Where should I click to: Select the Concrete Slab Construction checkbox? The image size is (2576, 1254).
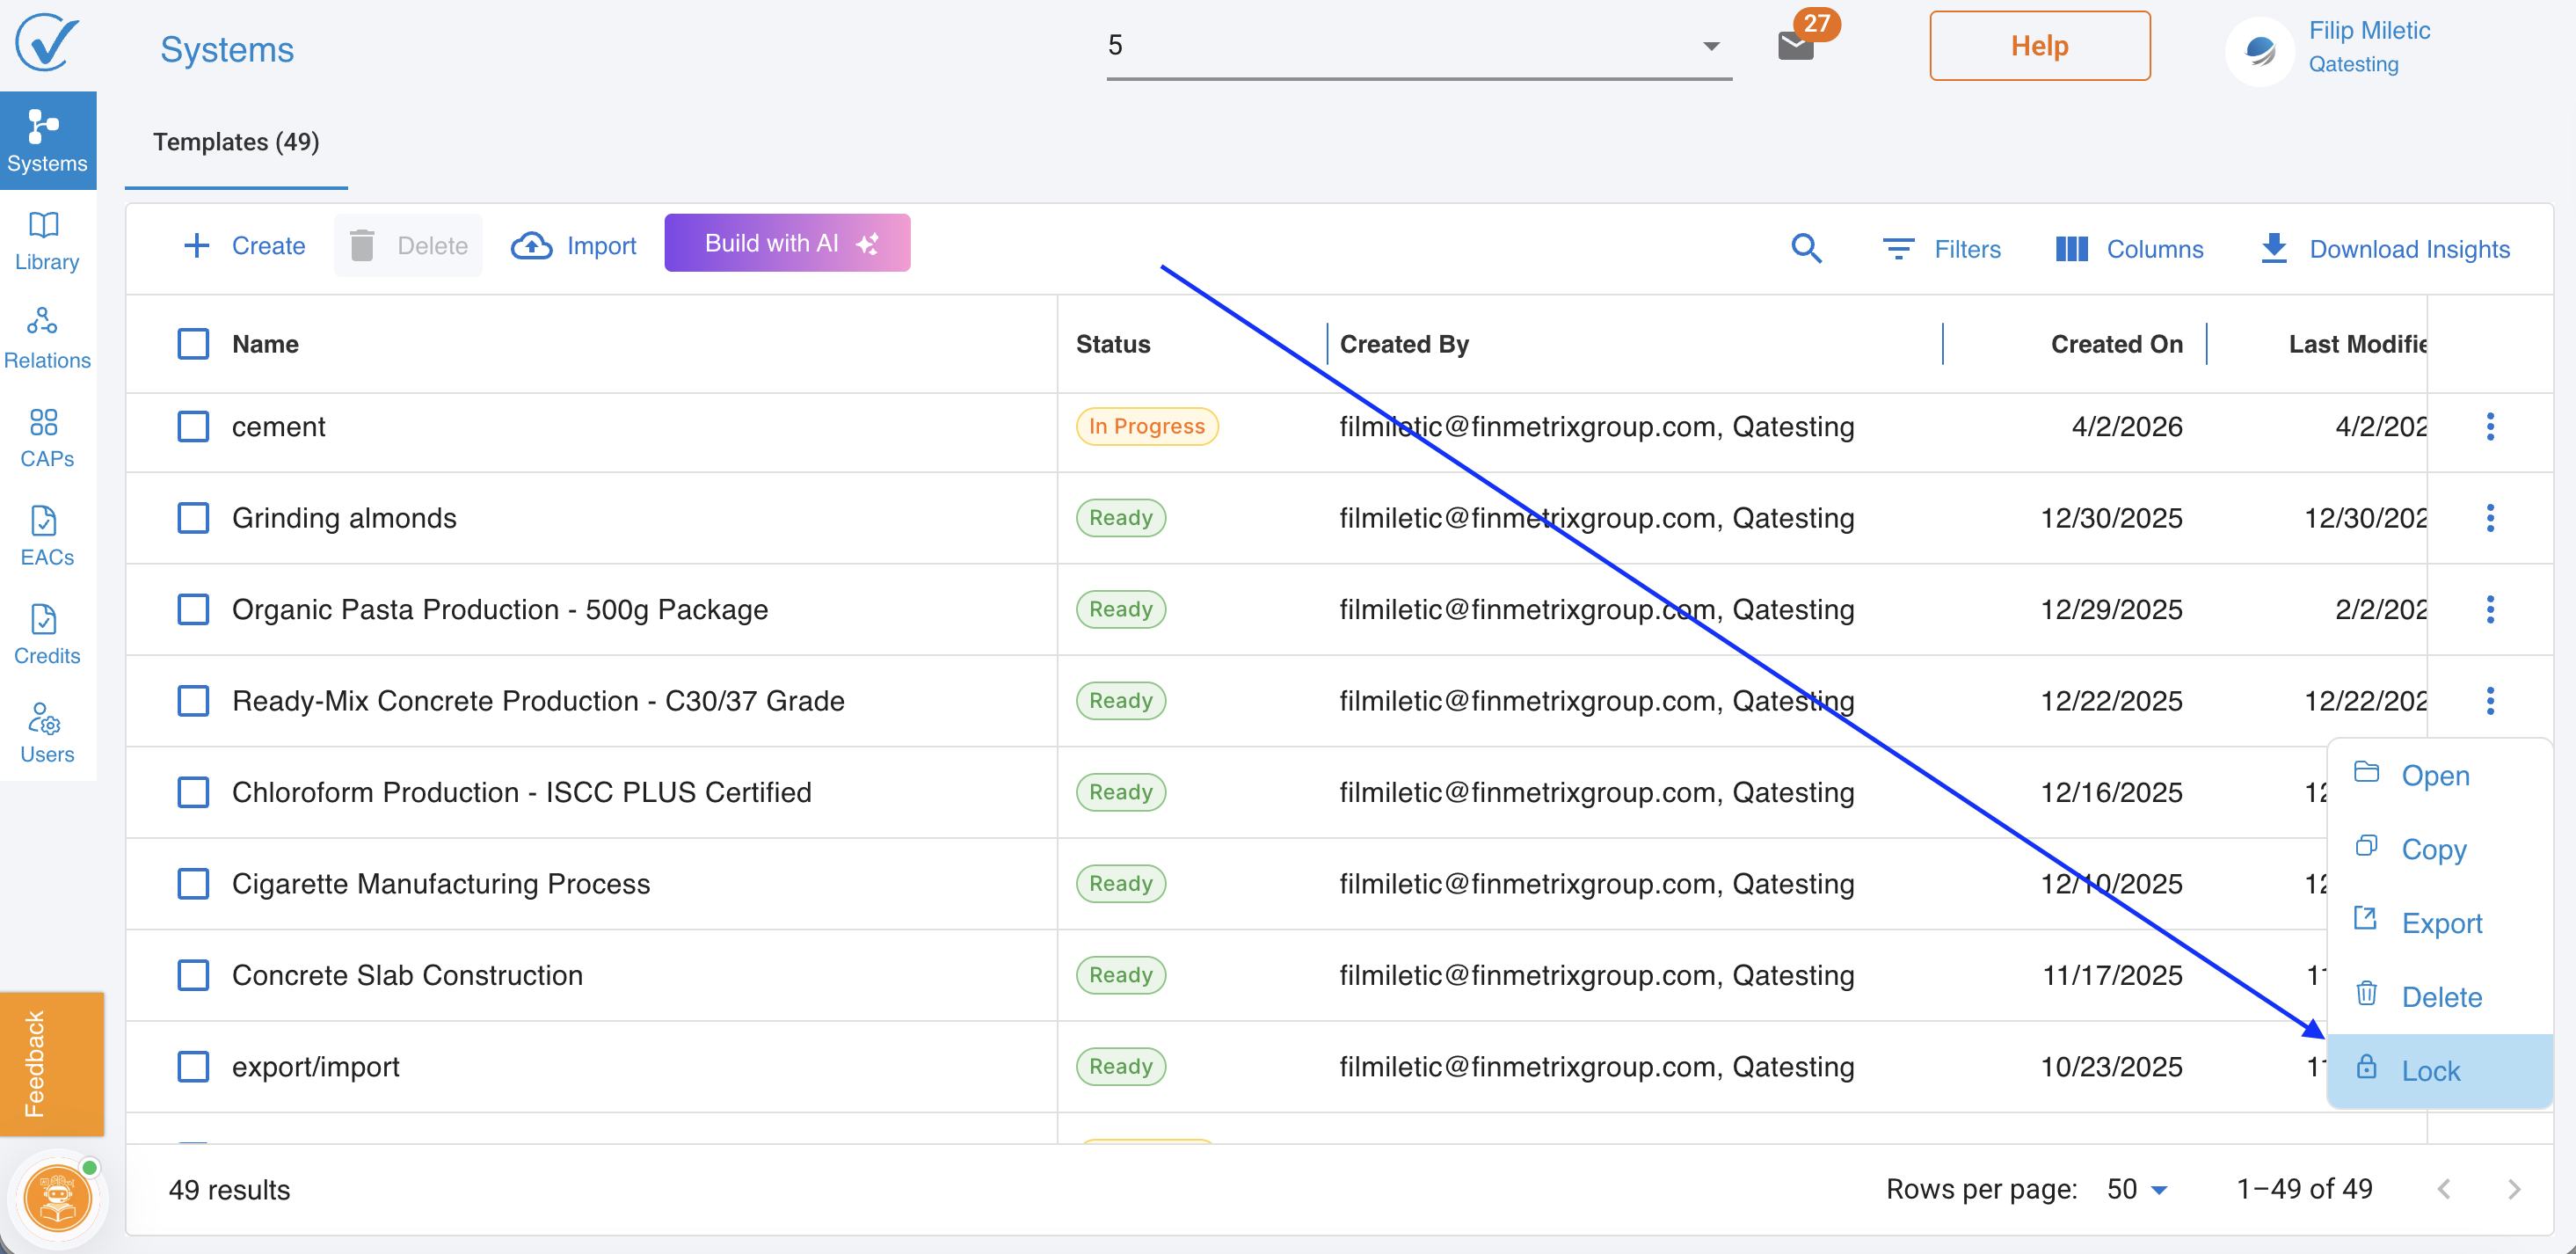pyautogui.click(x=193, y=975)
